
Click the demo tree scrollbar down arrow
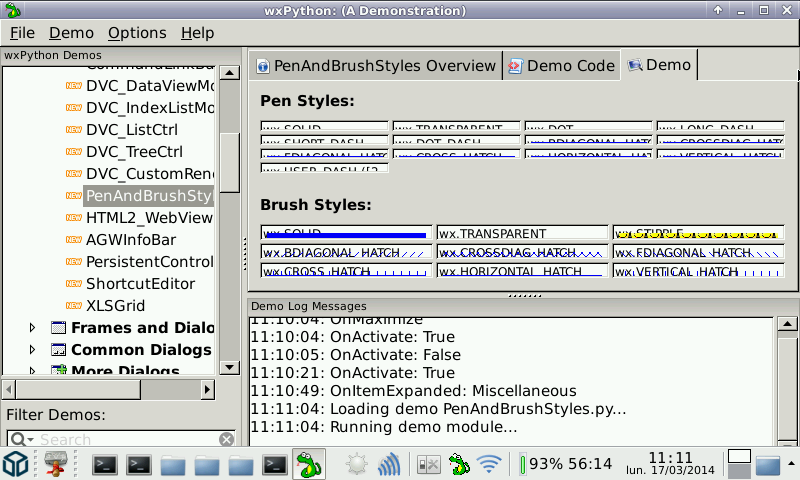(230, 367)
